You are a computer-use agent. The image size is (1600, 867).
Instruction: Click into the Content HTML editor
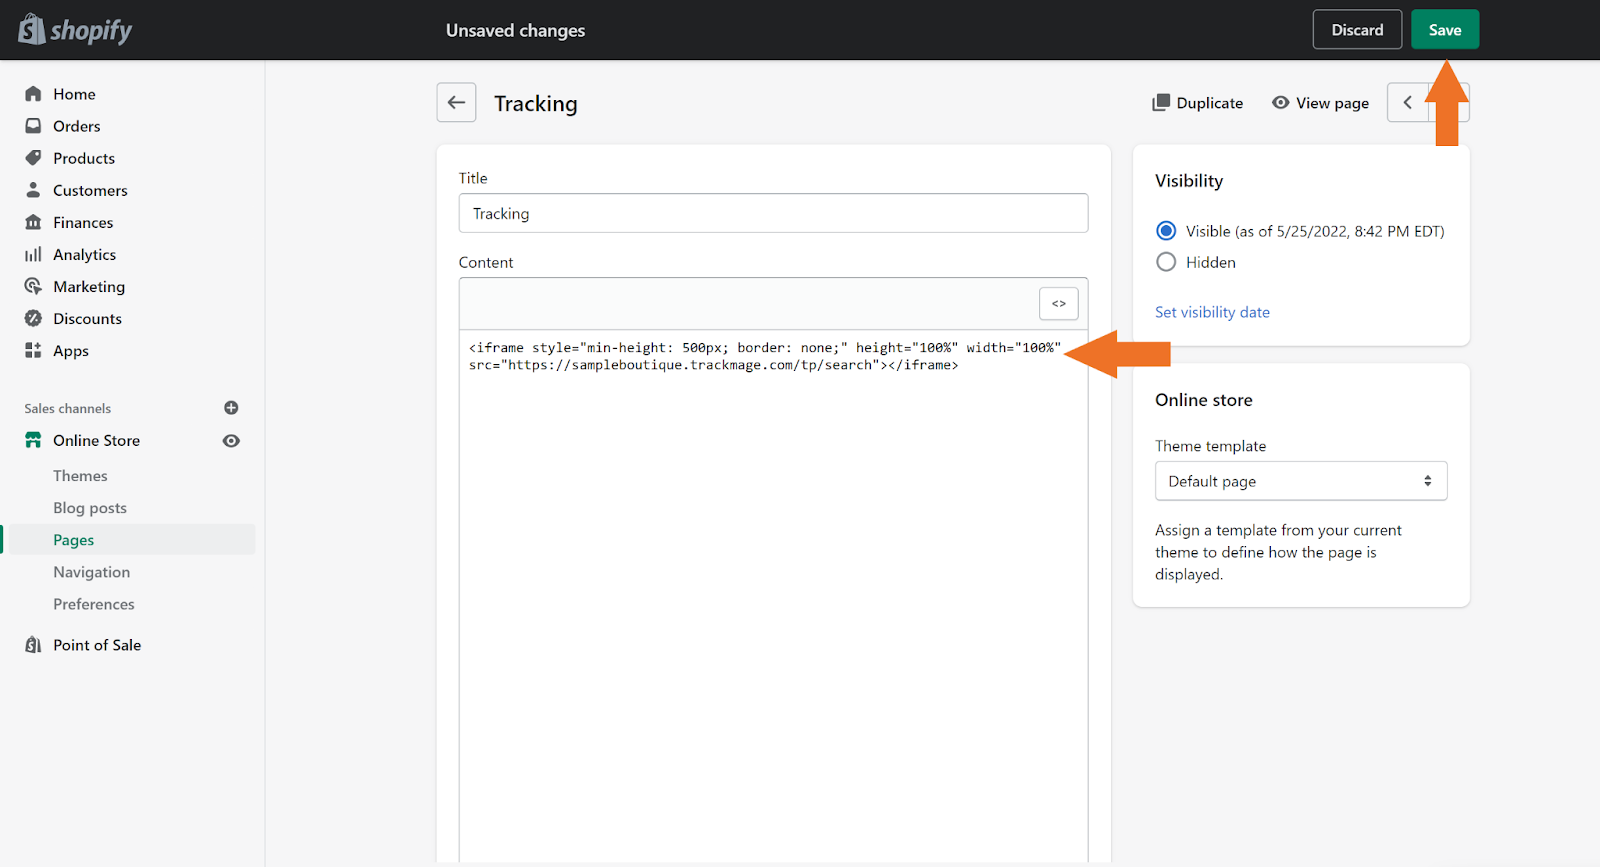[x=773, y=595]
